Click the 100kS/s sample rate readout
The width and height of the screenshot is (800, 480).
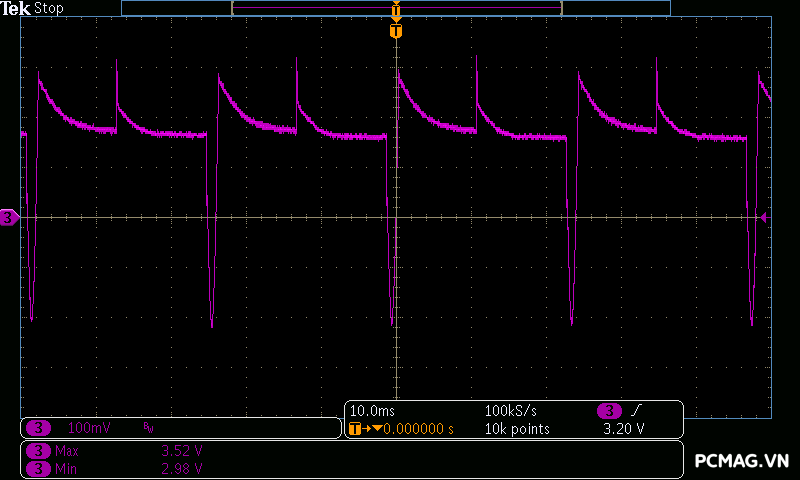[510, 411]
